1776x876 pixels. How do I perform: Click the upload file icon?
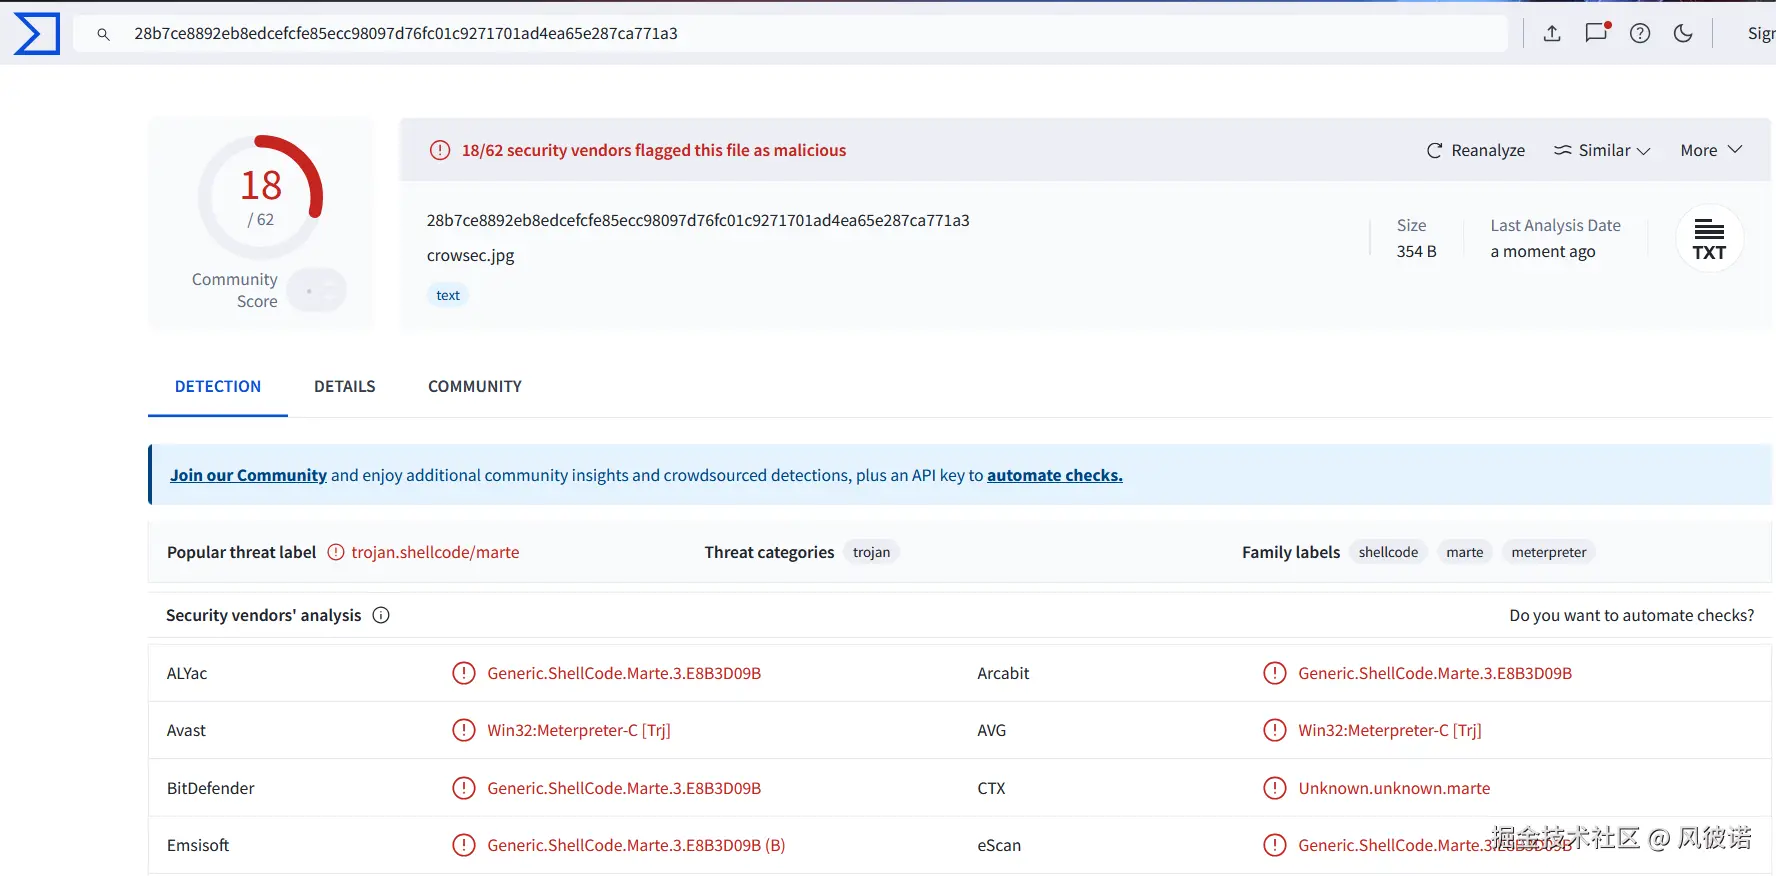tap(1552, 34)
